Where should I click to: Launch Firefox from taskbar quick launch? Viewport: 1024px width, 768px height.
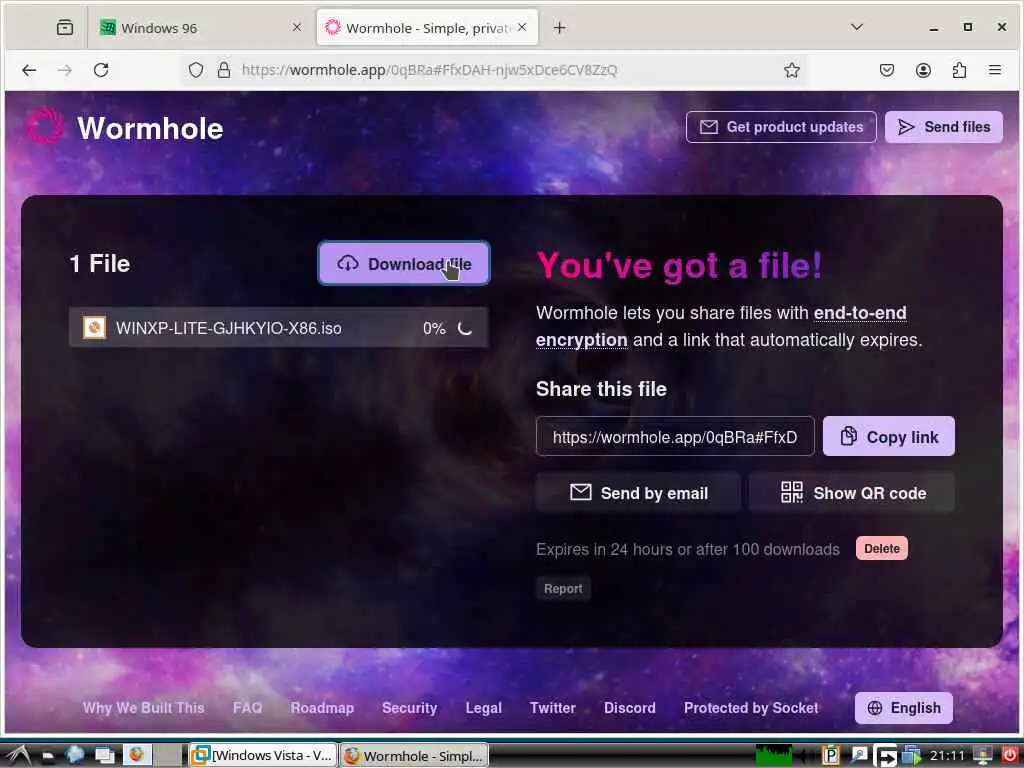click(136, 755)
